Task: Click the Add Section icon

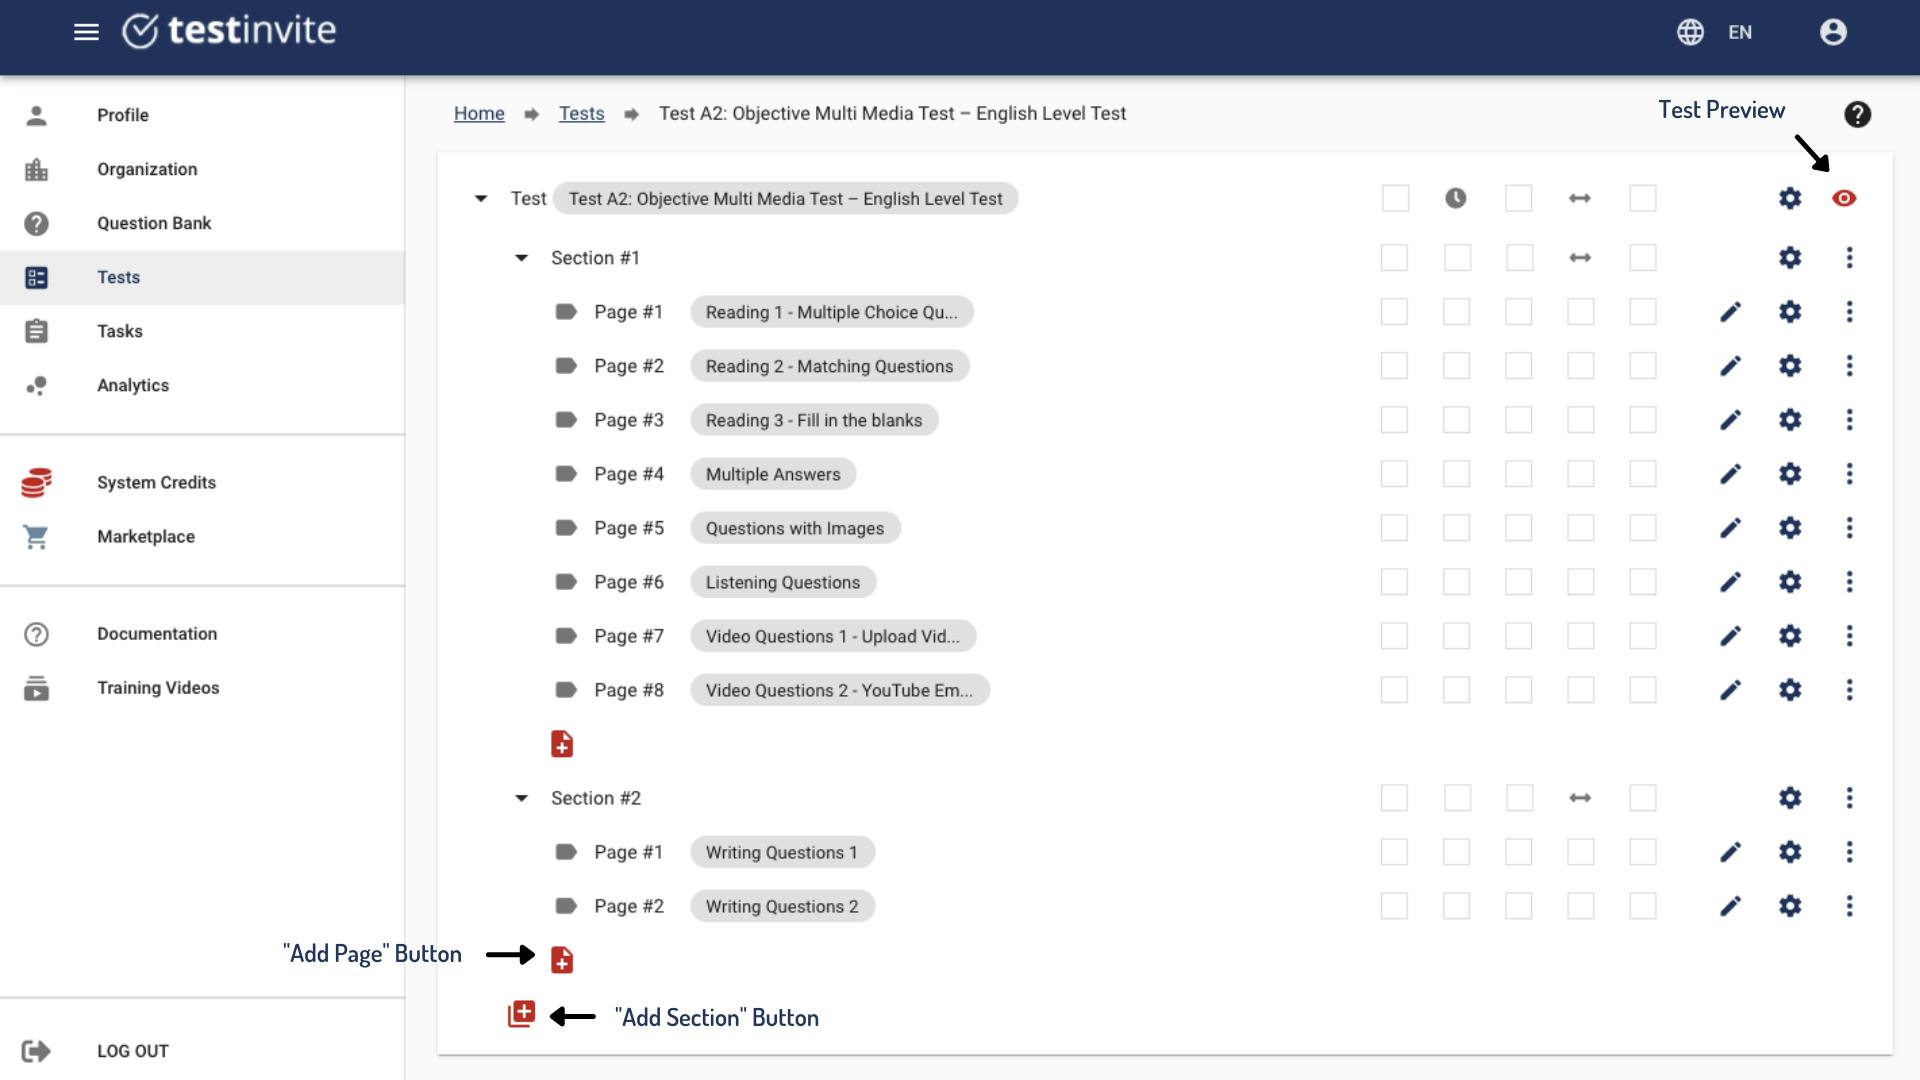Action: click(x=521, y=1013)
